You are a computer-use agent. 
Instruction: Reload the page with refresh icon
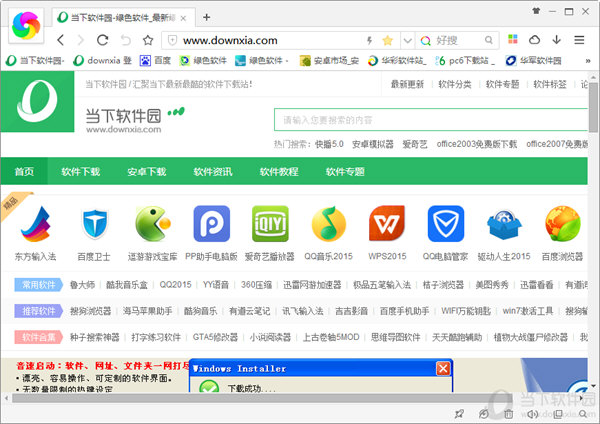tap(102, 40)
